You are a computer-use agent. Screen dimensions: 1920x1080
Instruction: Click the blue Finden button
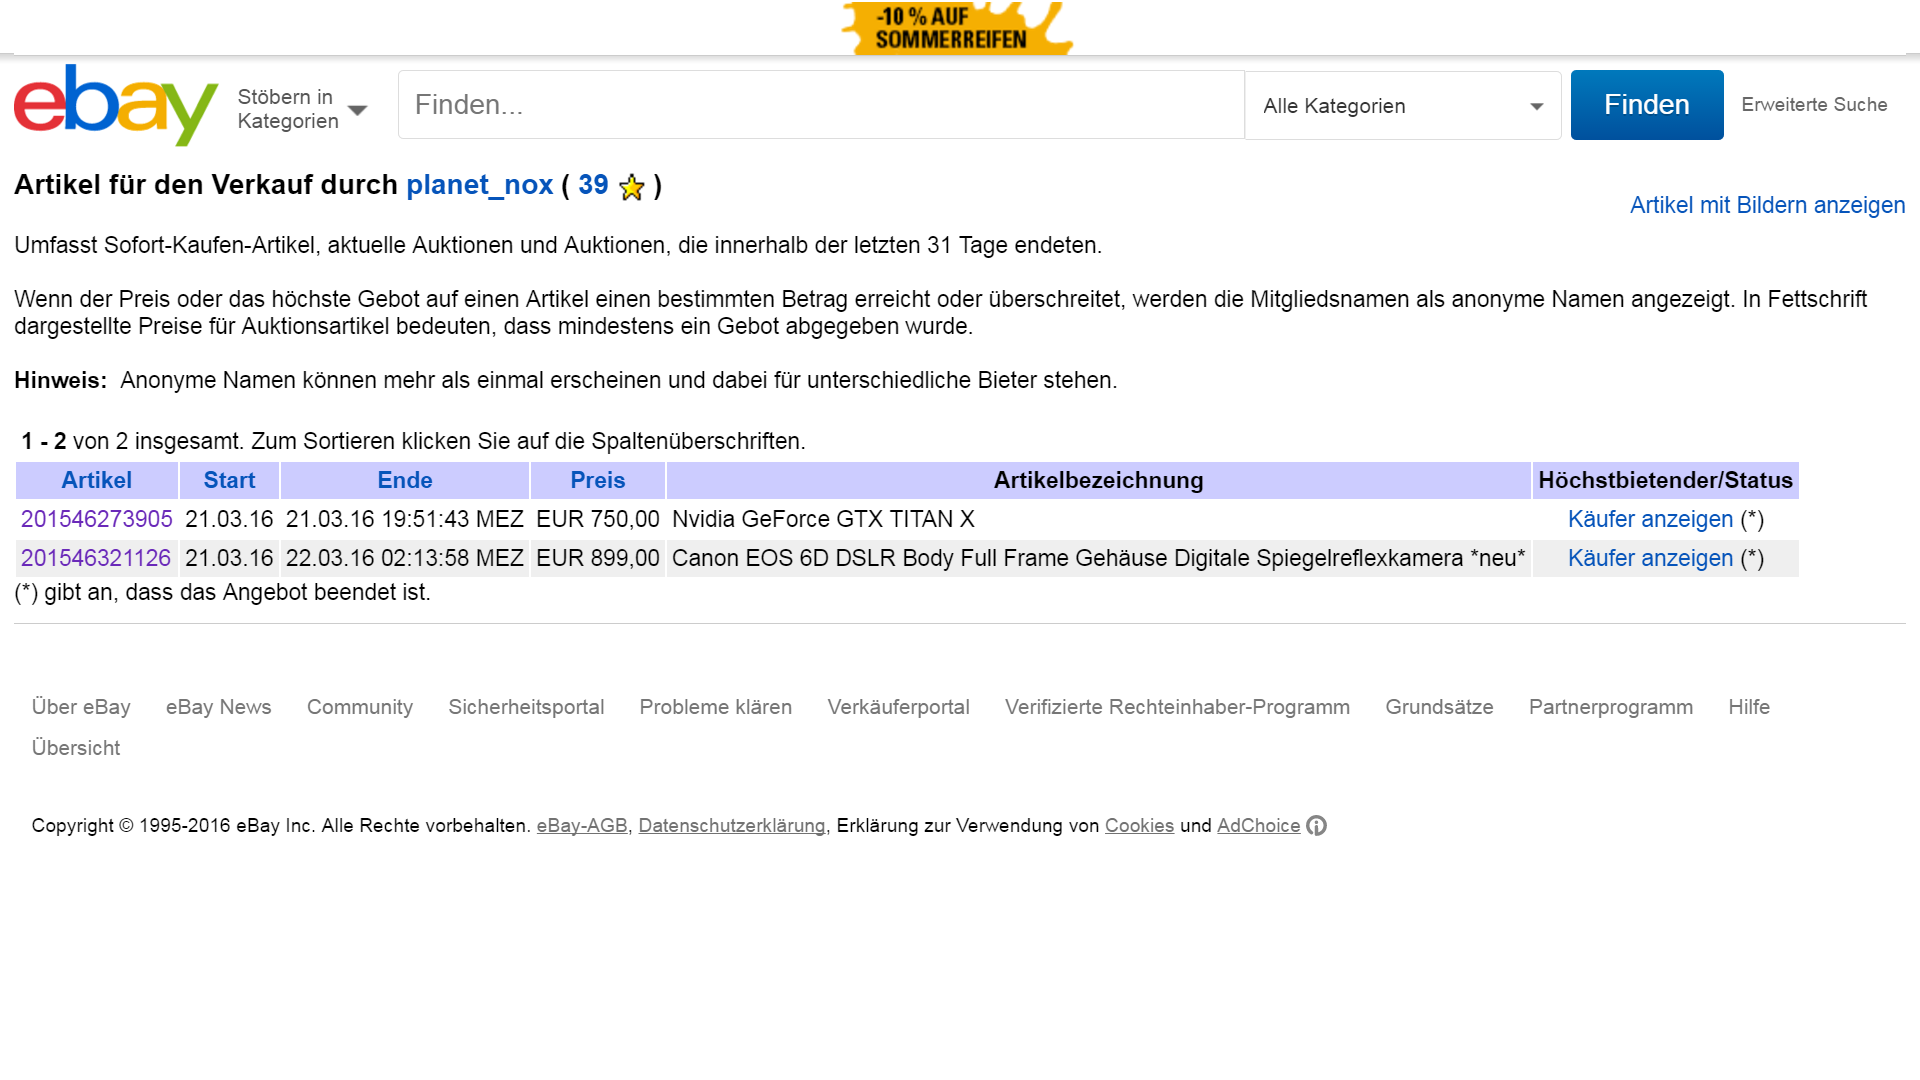[x=1647, y=105]
